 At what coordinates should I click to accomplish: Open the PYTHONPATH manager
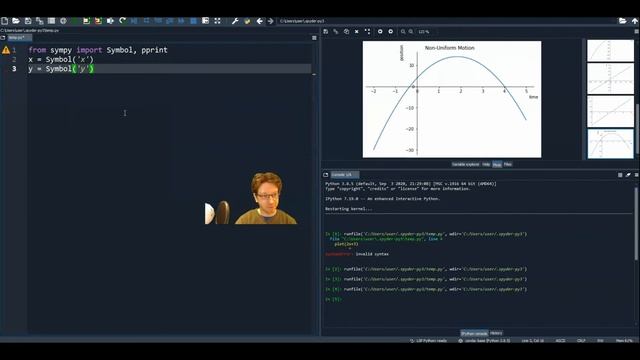coord(247,21)
